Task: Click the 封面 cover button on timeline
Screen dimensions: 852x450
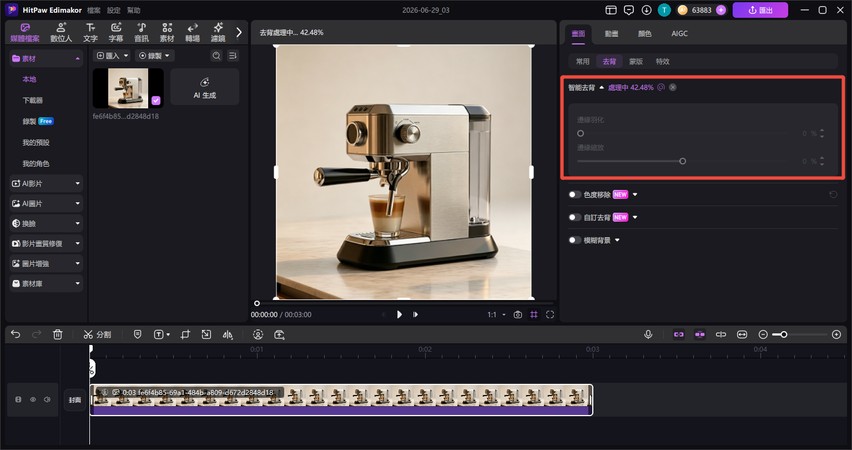Action: click(75, 400)
